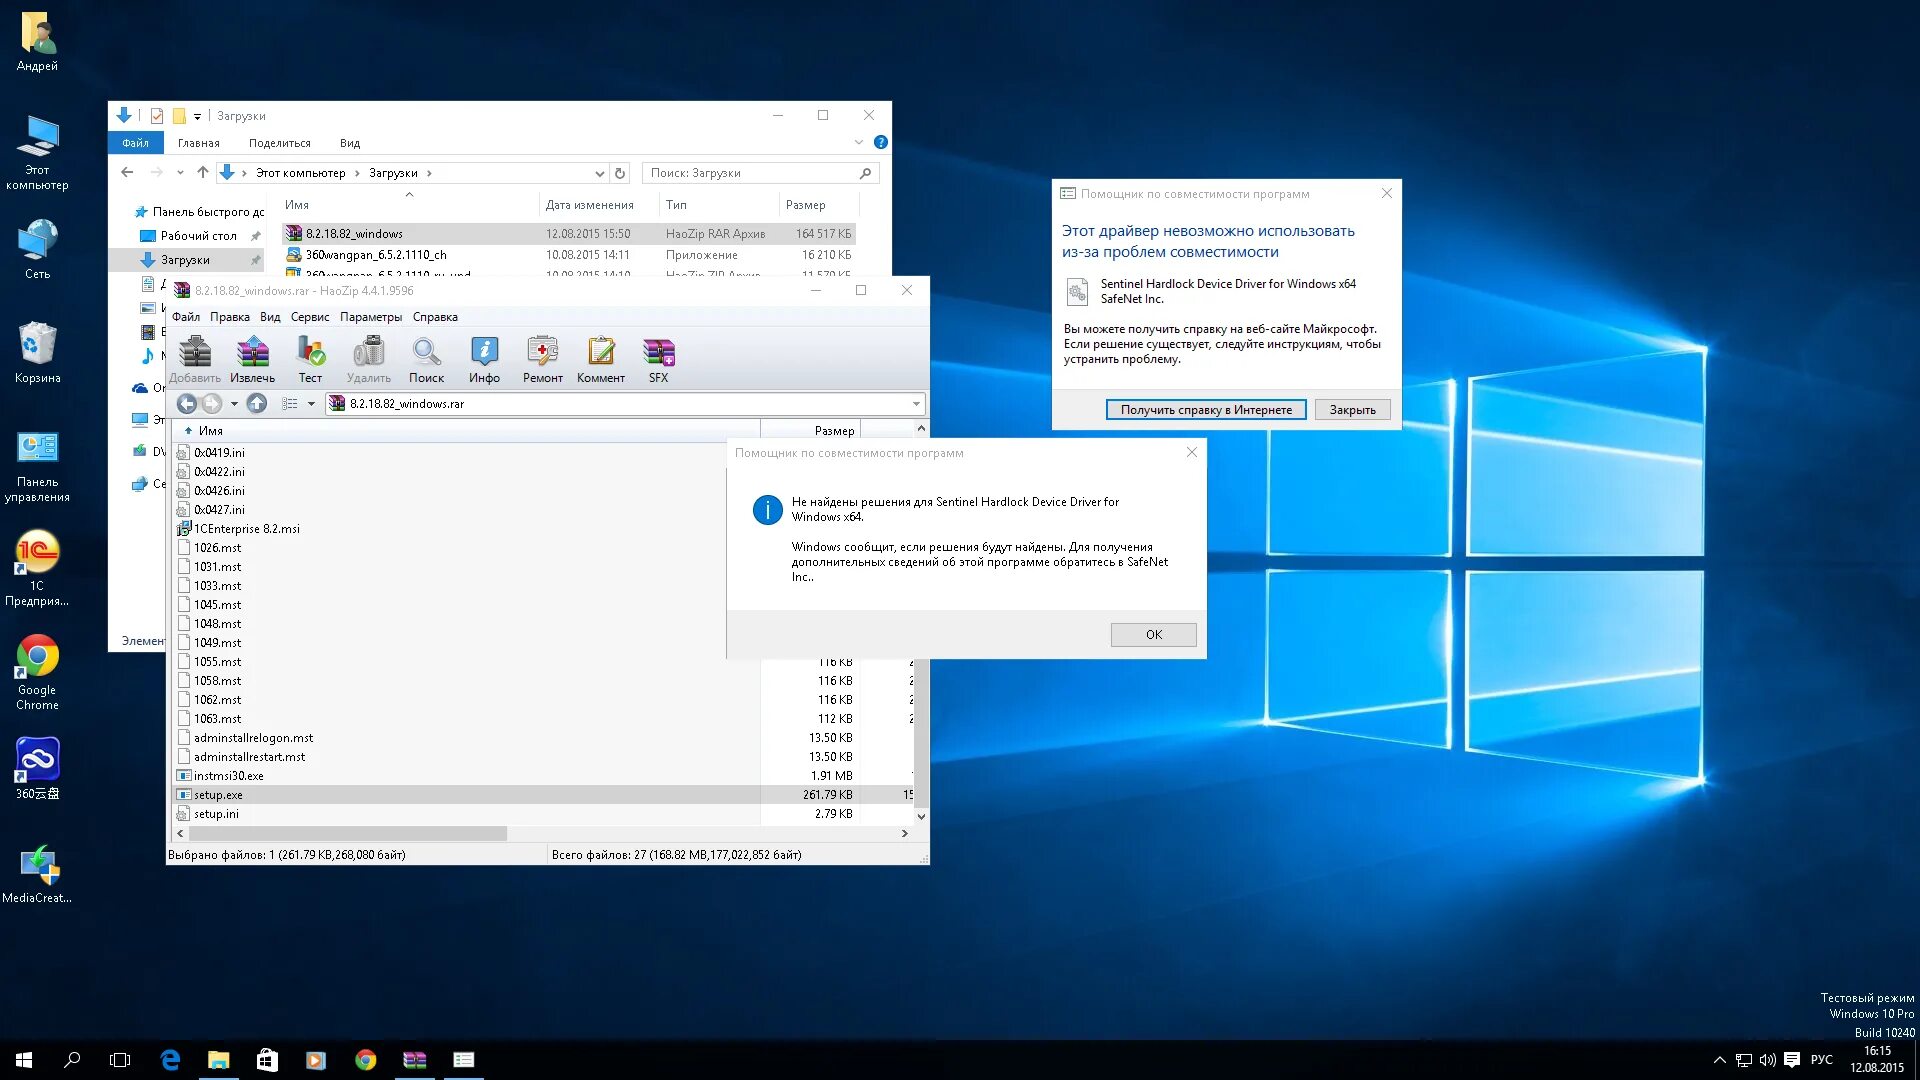
Task: Click the SFX archive icon
Action: tap(658, 359)
